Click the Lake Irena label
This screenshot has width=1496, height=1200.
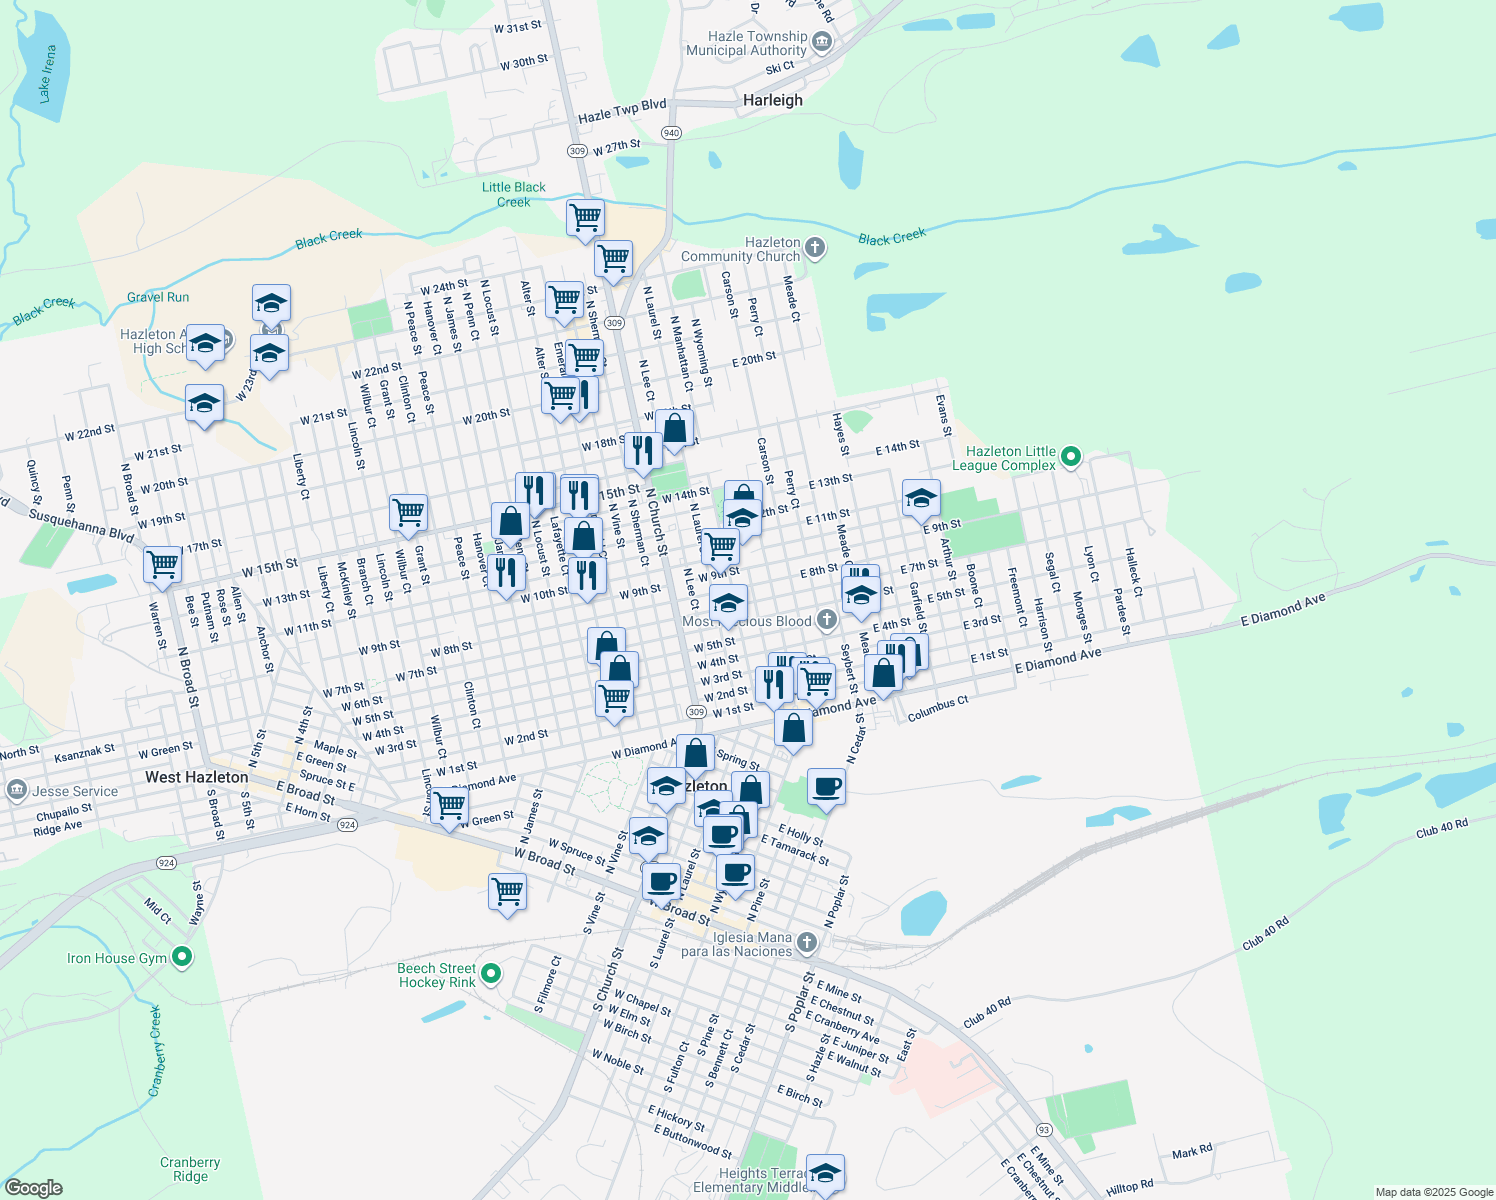point(45,73)
